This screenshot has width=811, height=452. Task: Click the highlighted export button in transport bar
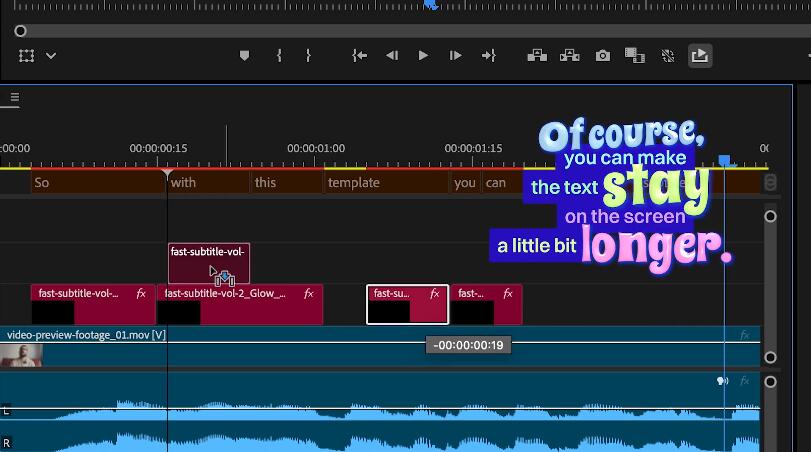click(700, 56)
